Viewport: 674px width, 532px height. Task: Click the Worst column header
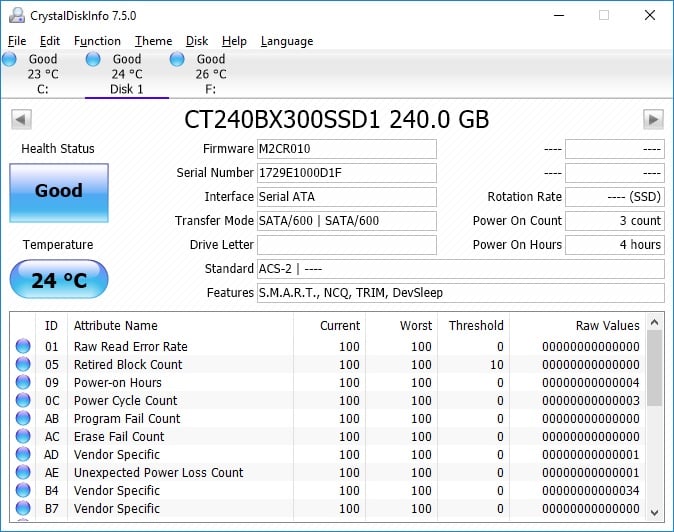(402, 326)
